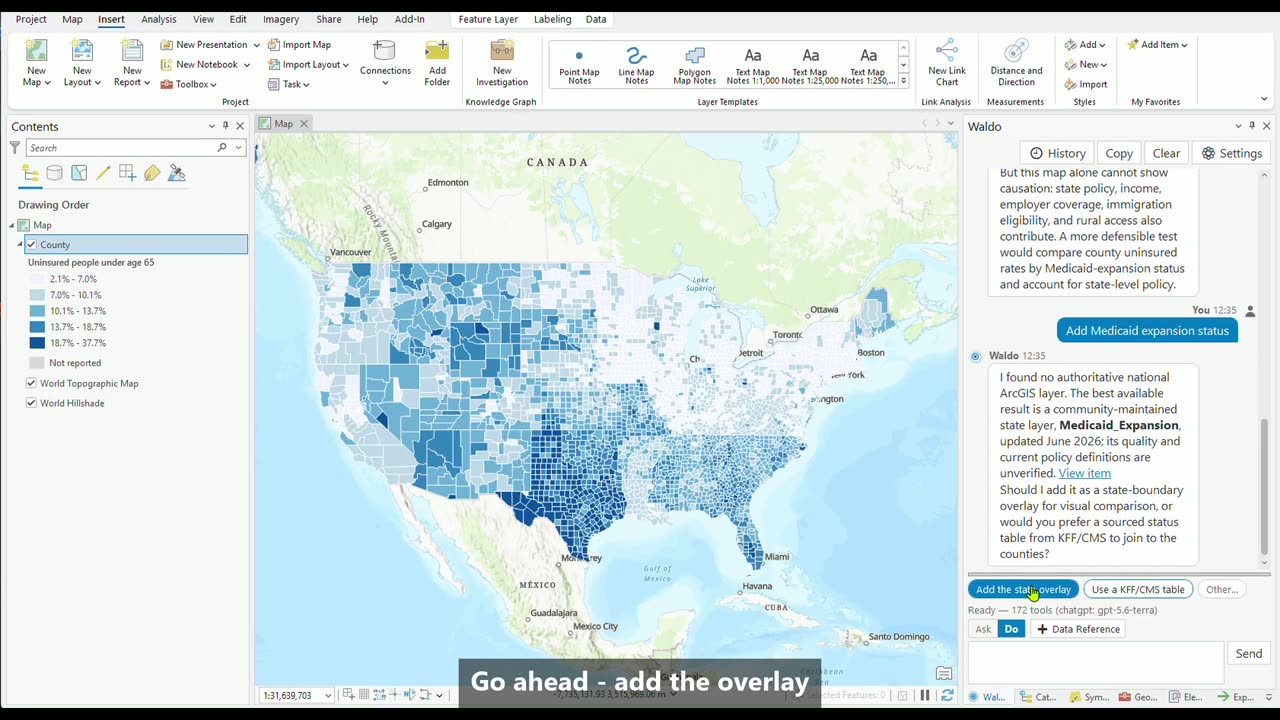Click List By Selection icon
Image resolution: width=1280 pixels, height=720 pixels.
(79, 173)
